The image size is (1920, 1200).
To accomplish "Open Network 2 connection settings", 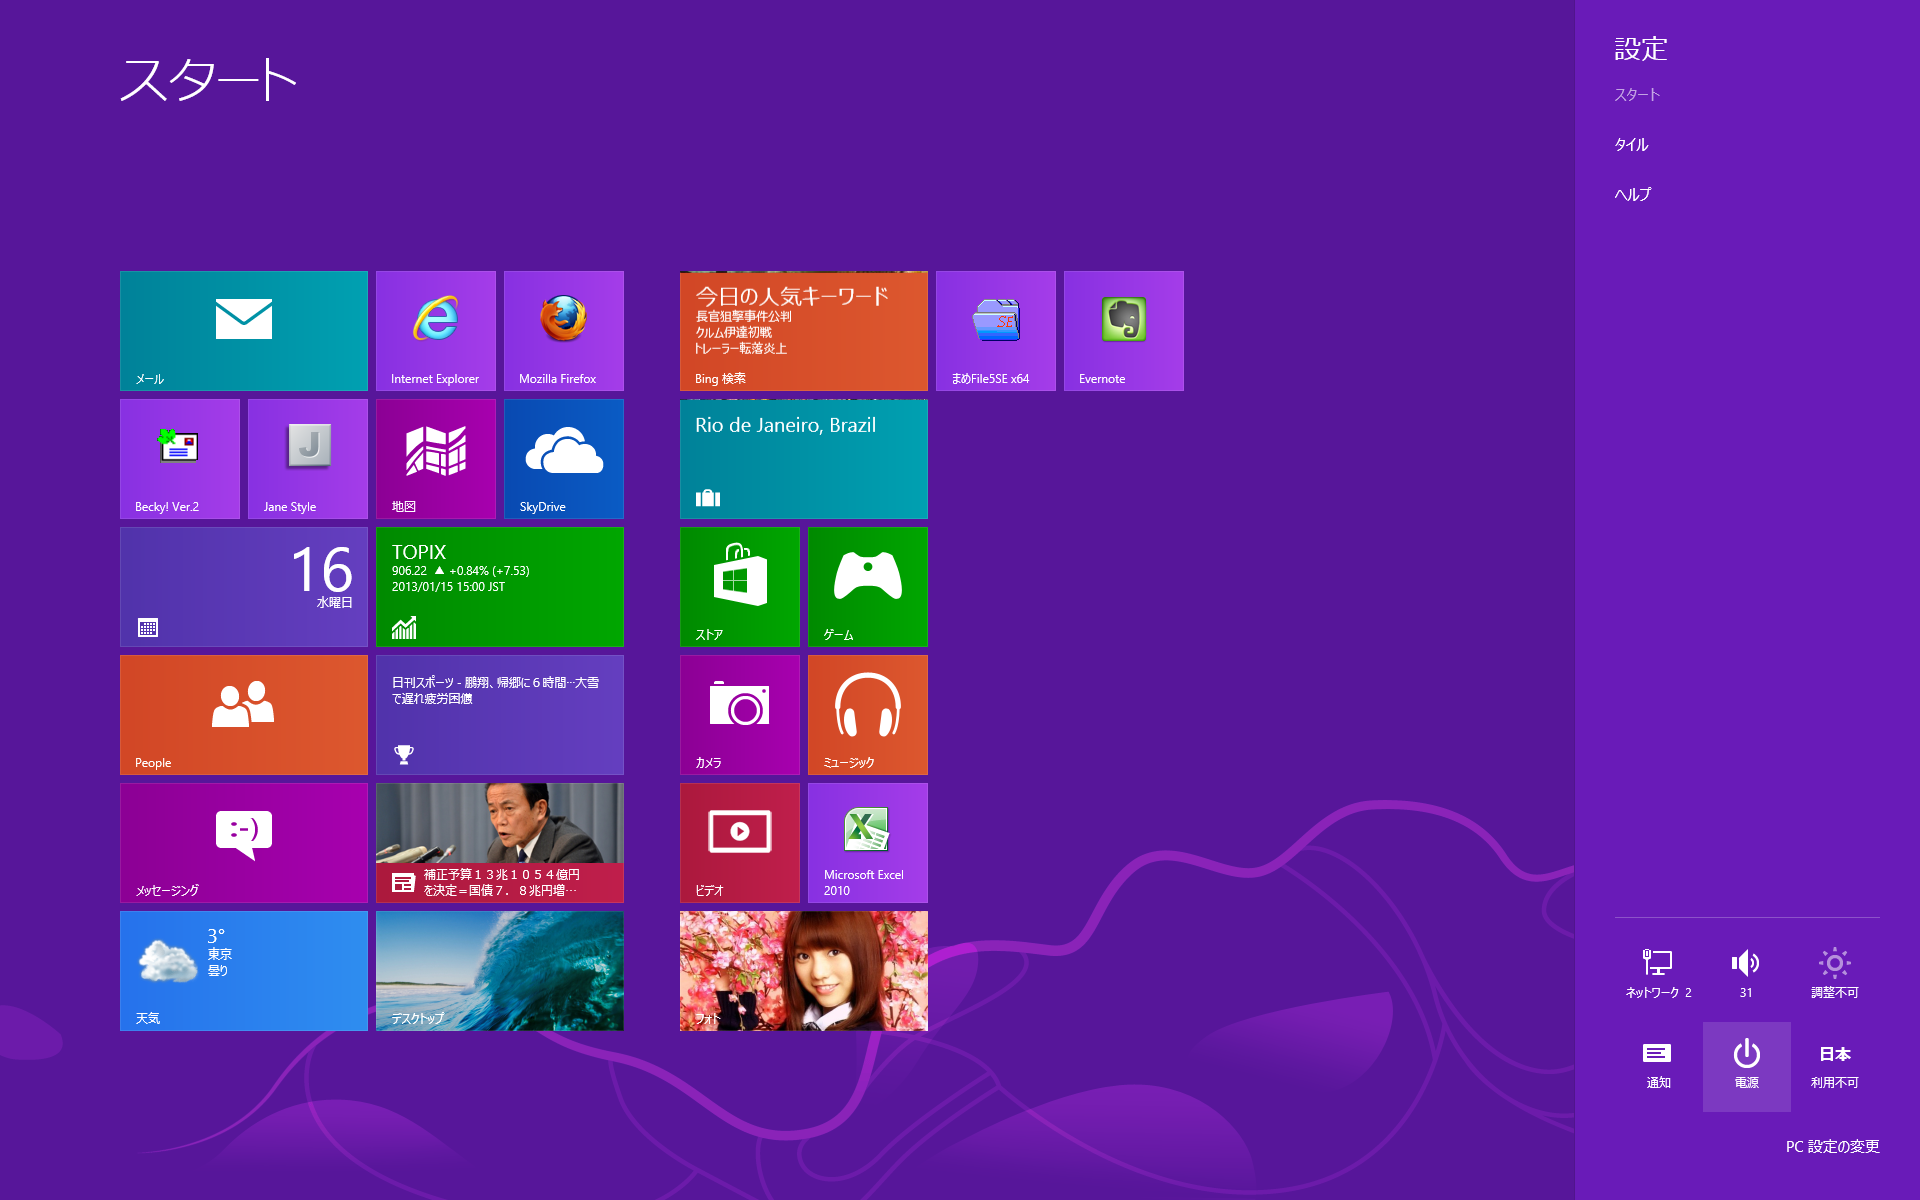I will (1658, 972).
